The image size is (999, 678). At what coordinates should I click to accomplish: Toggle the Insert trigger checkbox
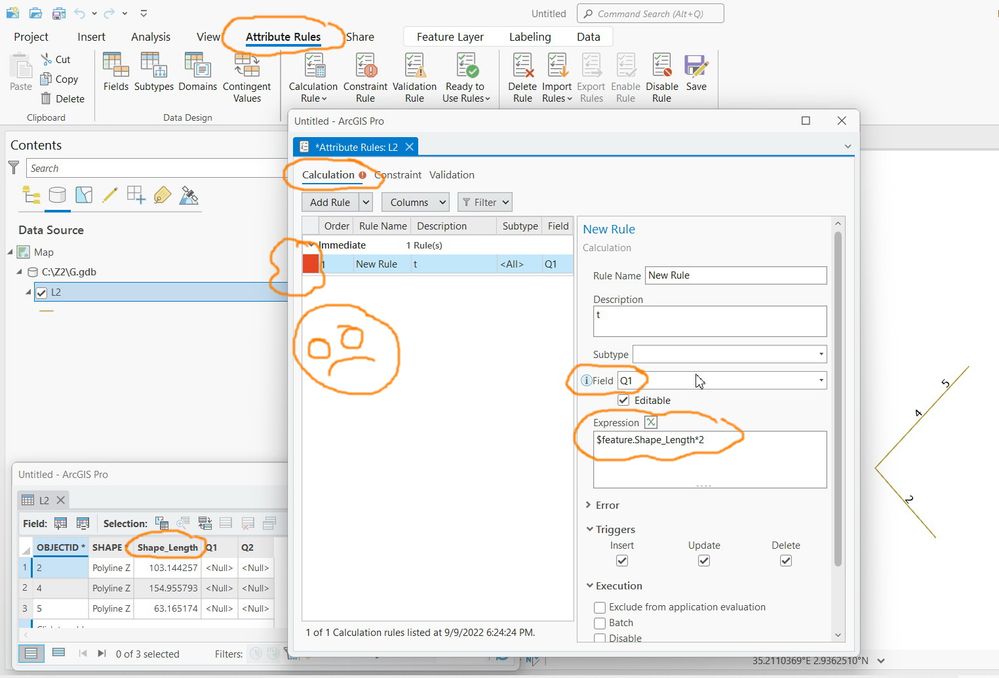tap(622, 561)
